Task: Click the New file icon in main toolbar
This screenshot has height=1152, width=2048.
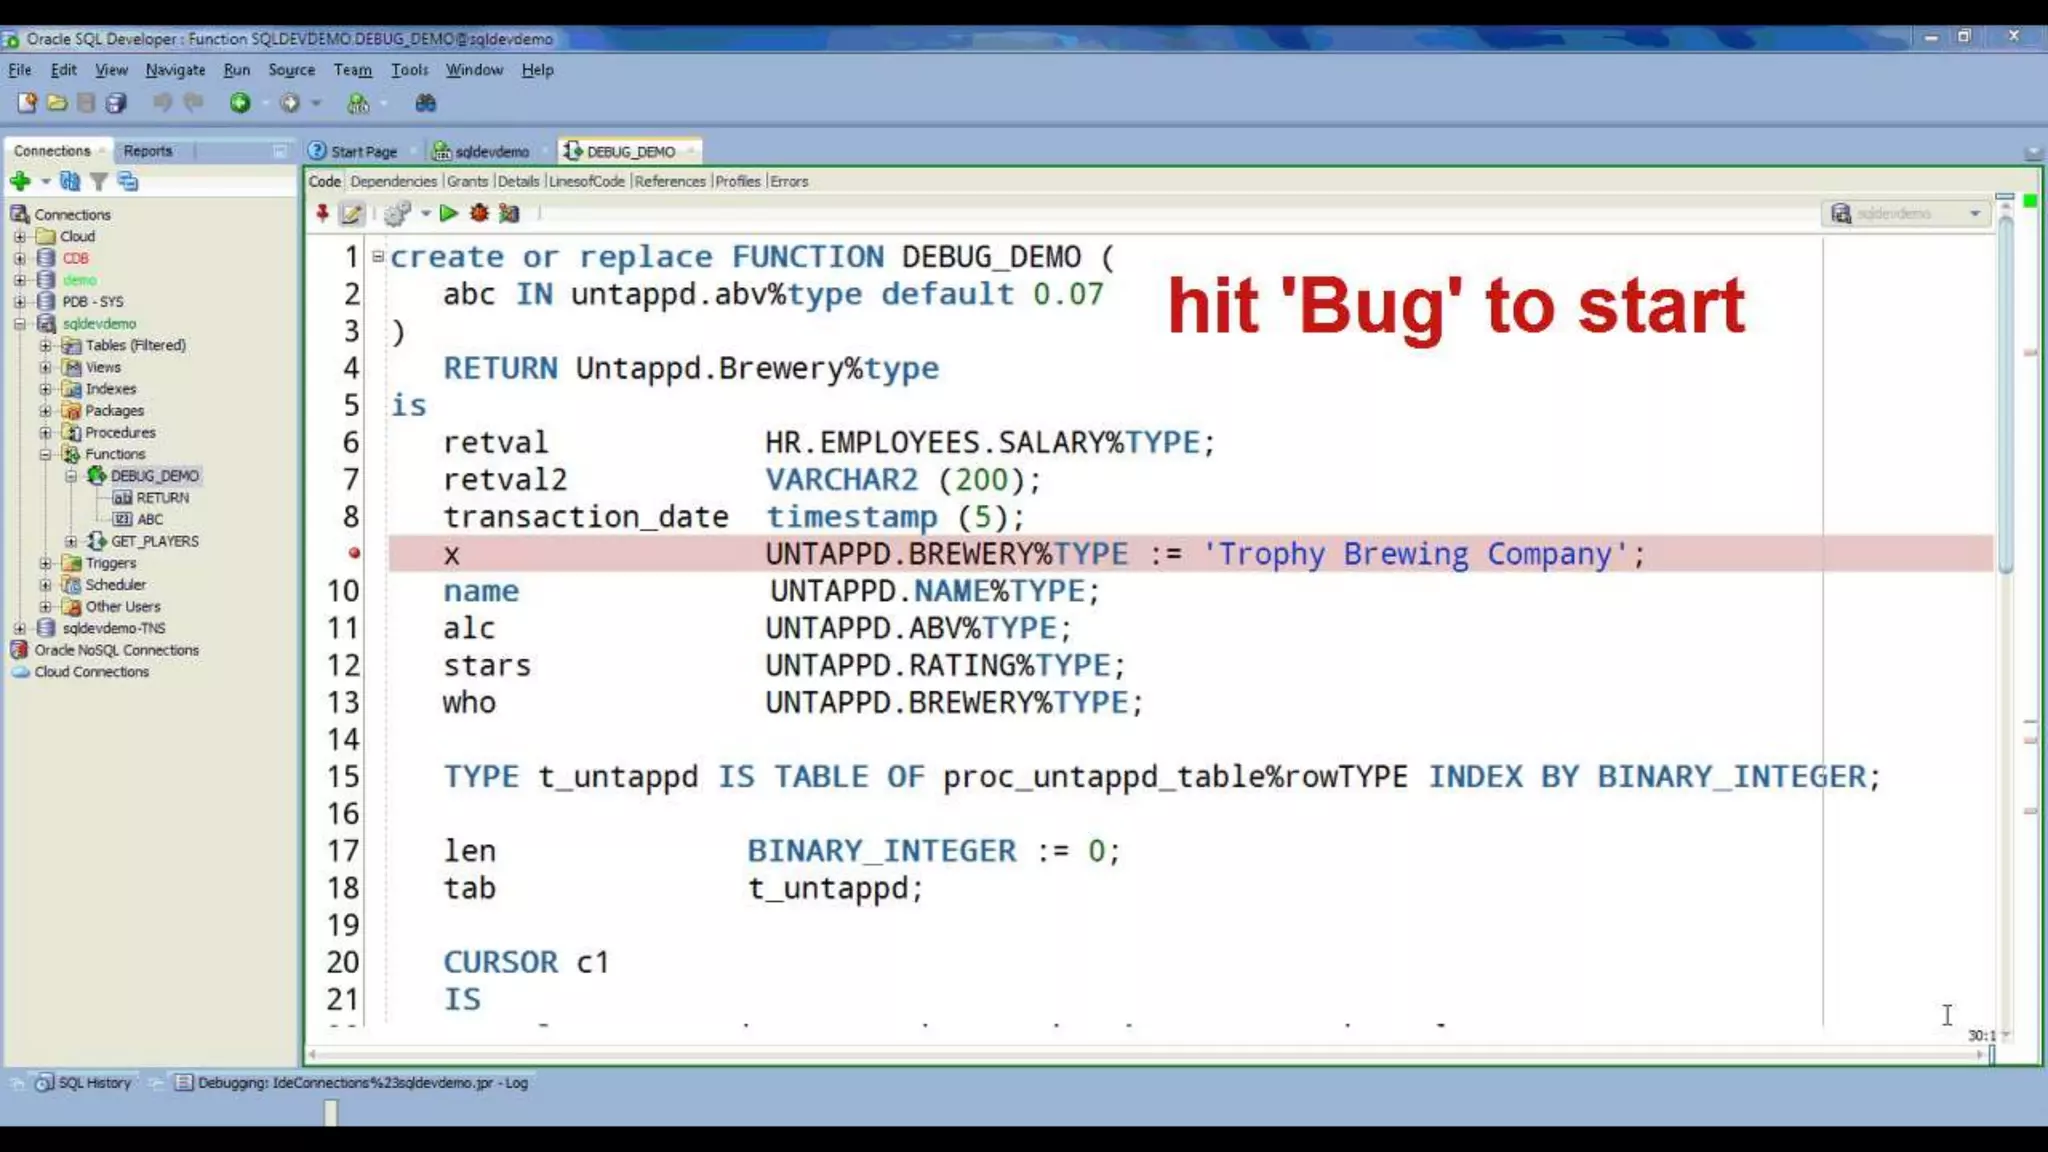Action: [x=27, y=103]
